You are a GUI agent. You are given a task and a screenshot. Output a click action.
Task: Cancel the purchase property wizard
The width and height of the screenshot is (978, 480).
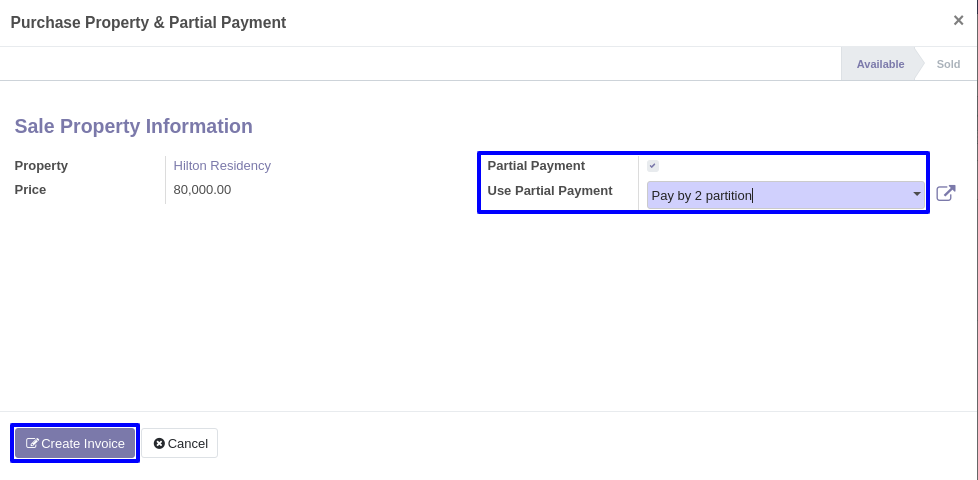pos(180,443)
